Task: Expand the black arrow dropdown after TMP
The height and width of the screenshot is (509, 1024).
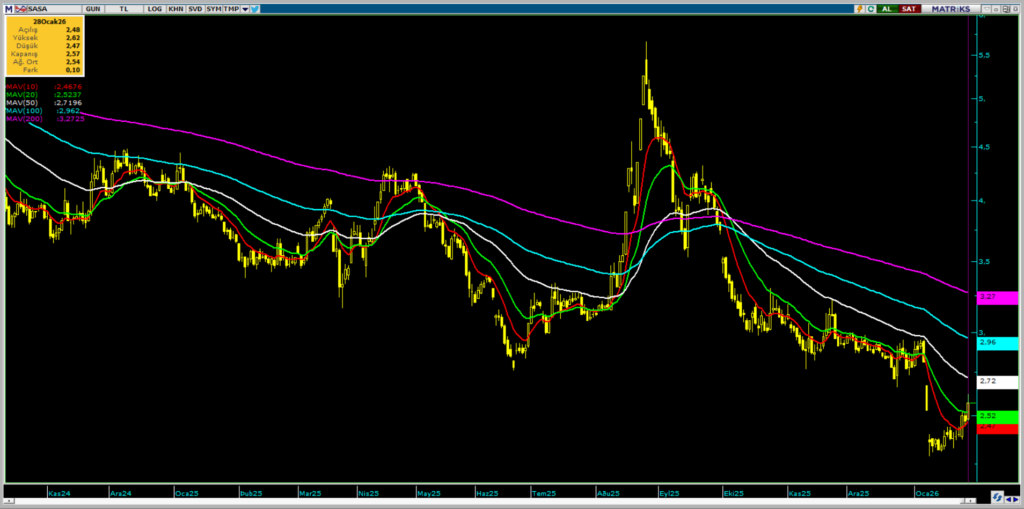Action: click(244, 8)
